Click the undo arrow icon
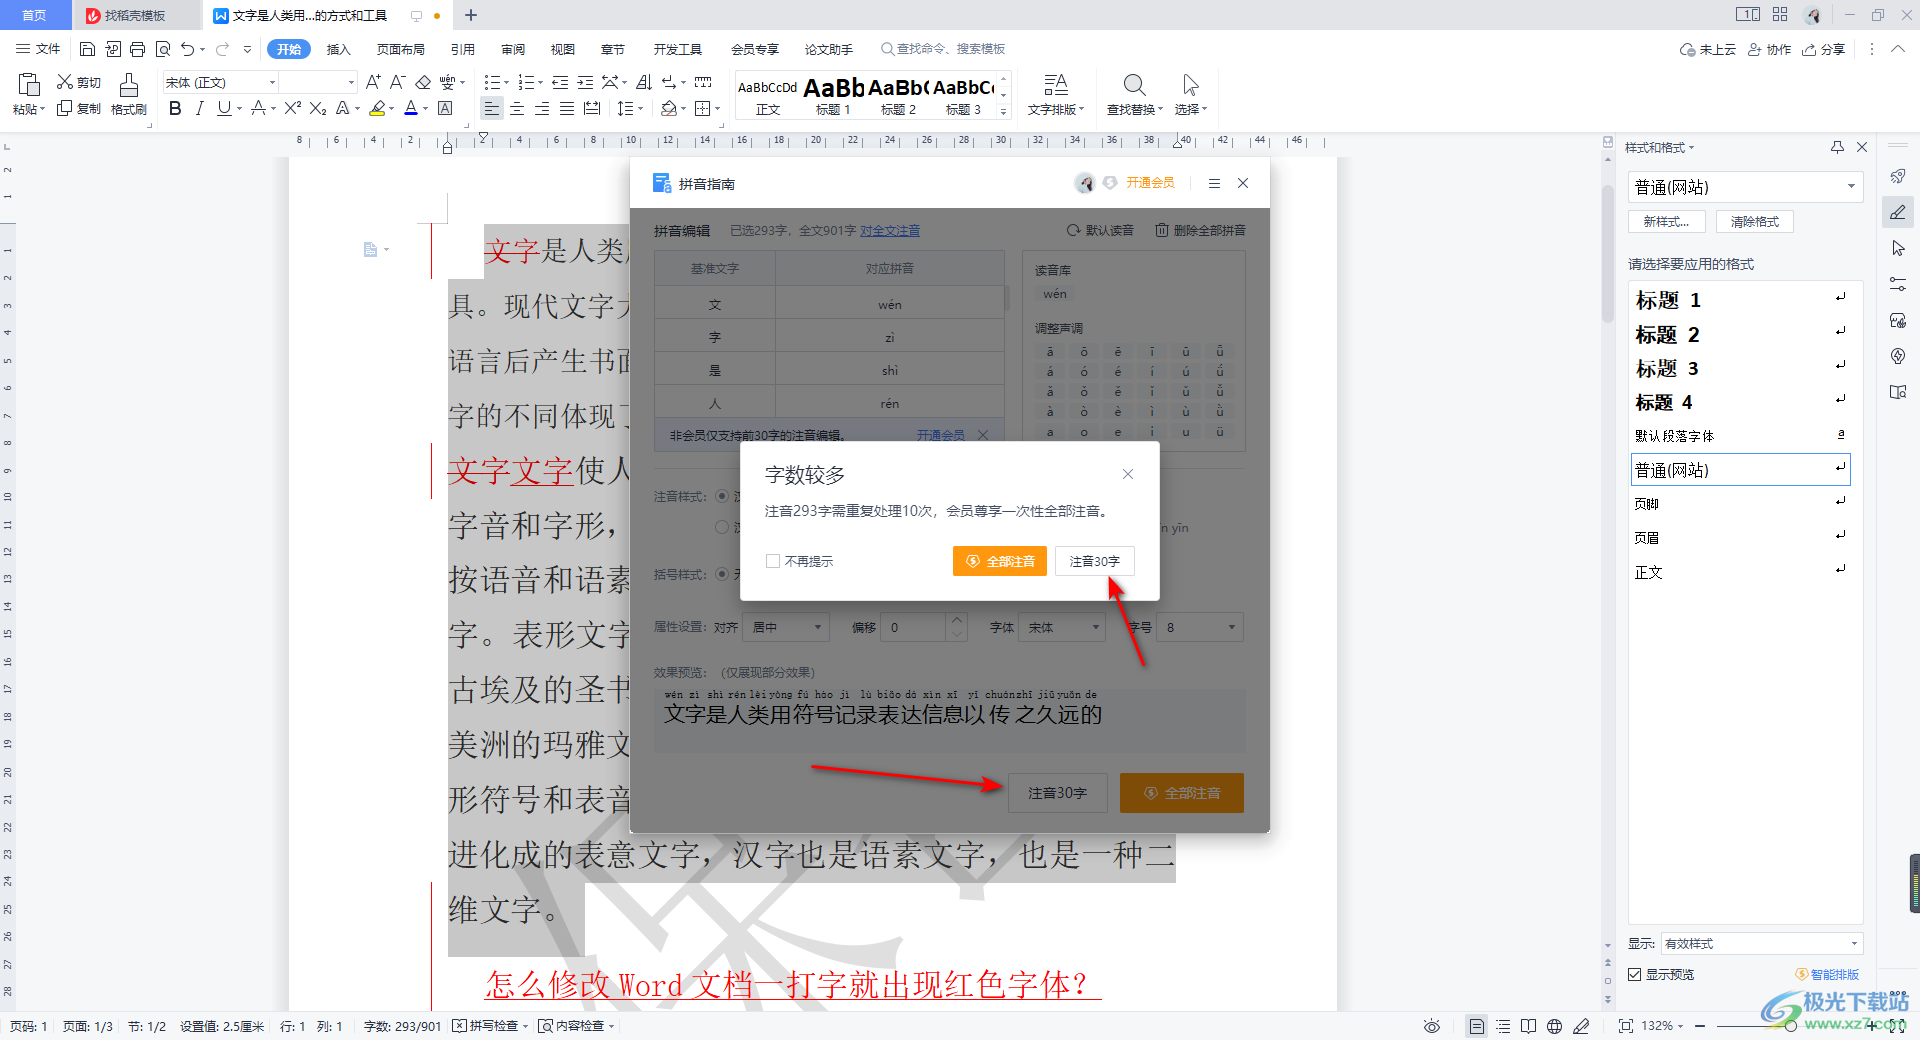 (187, 49)
